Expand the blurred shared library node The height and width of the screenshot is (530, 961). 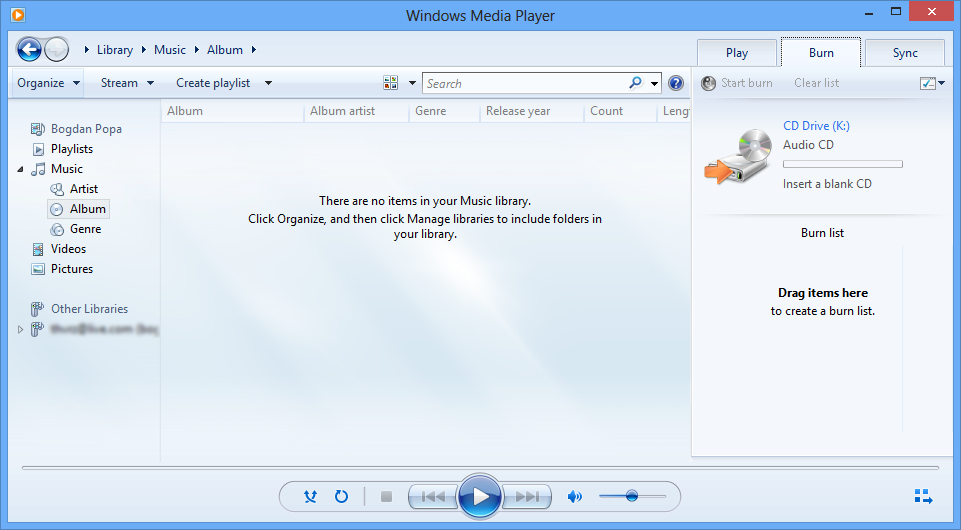[20, 330]
